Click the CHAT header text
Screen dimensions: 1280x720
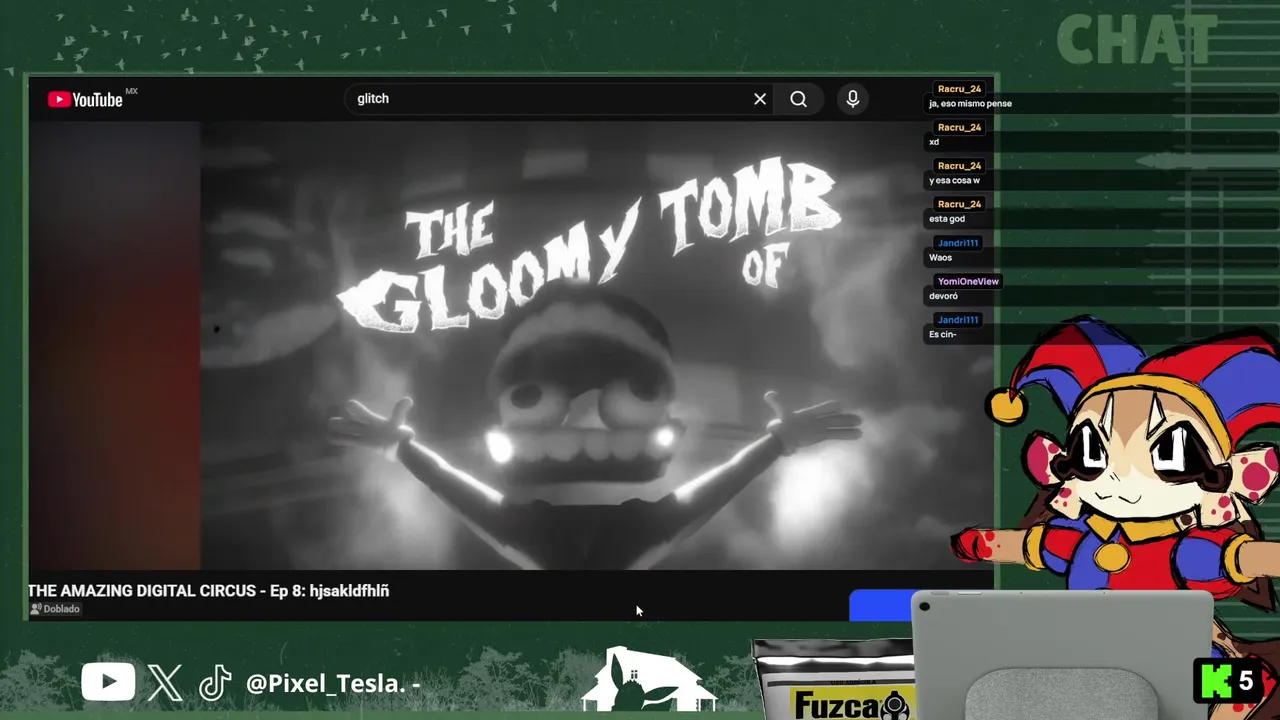tap(1136, 41)
